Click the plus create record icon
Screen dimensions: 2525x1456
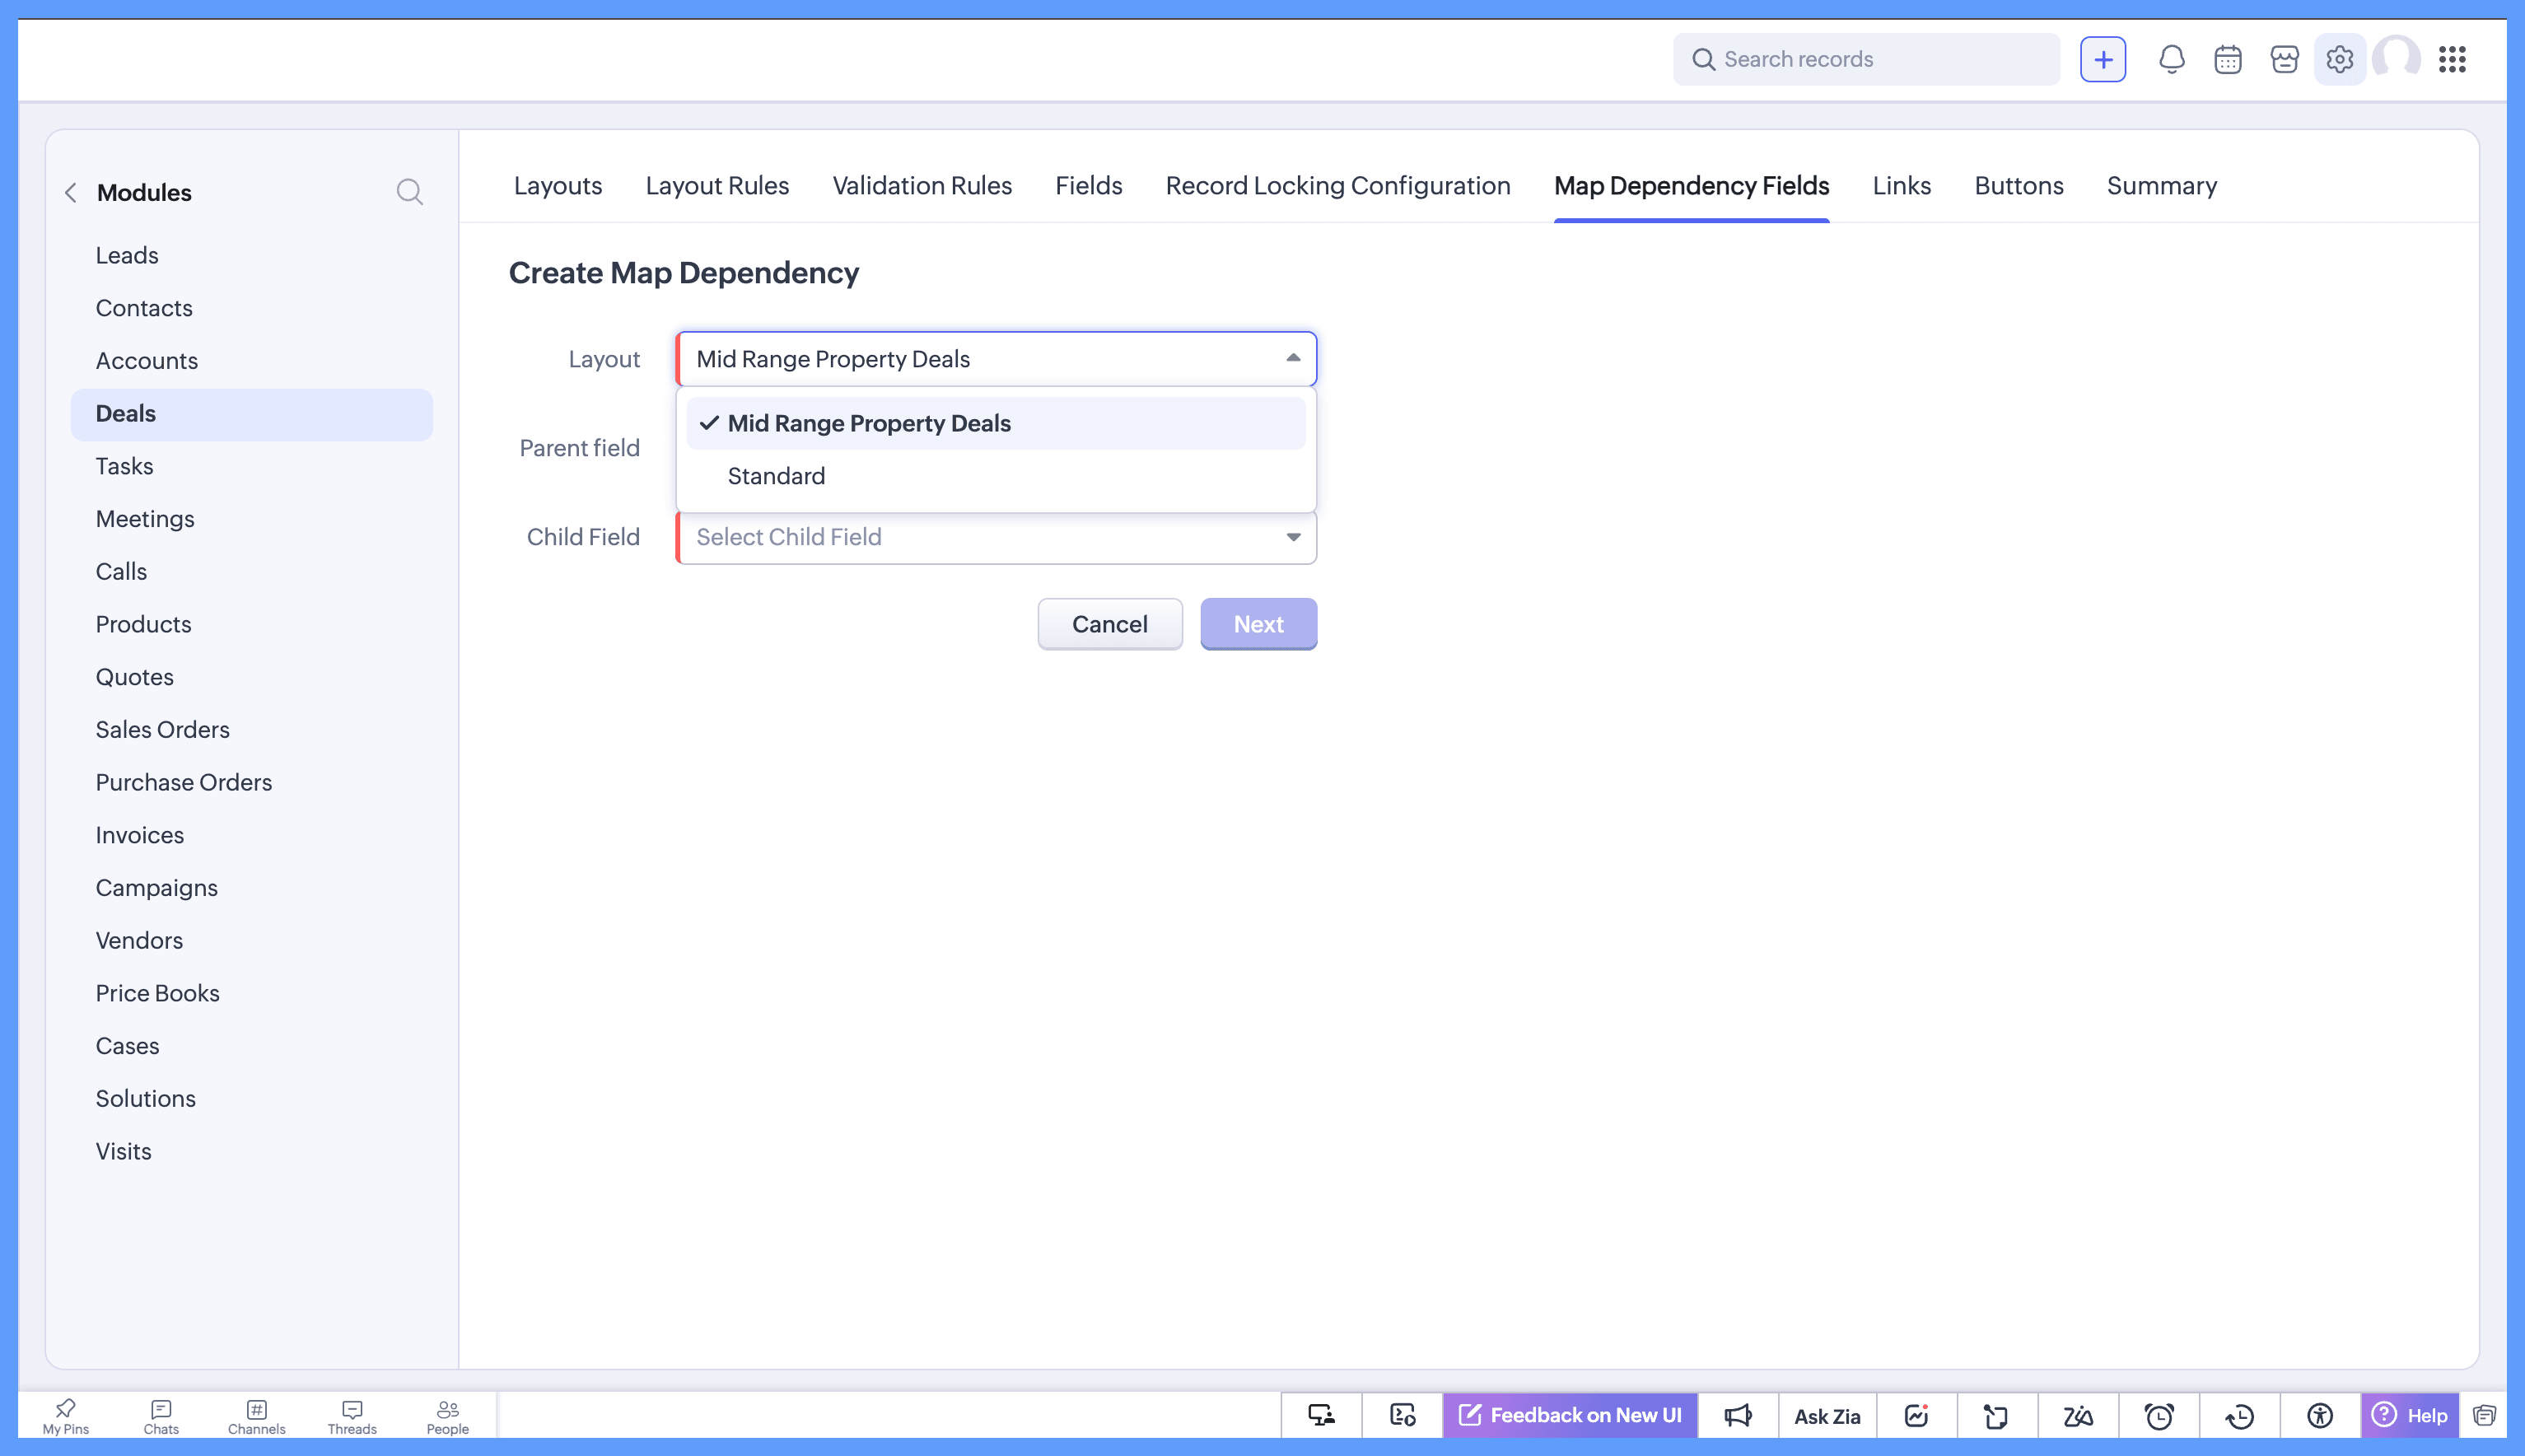2103,60
